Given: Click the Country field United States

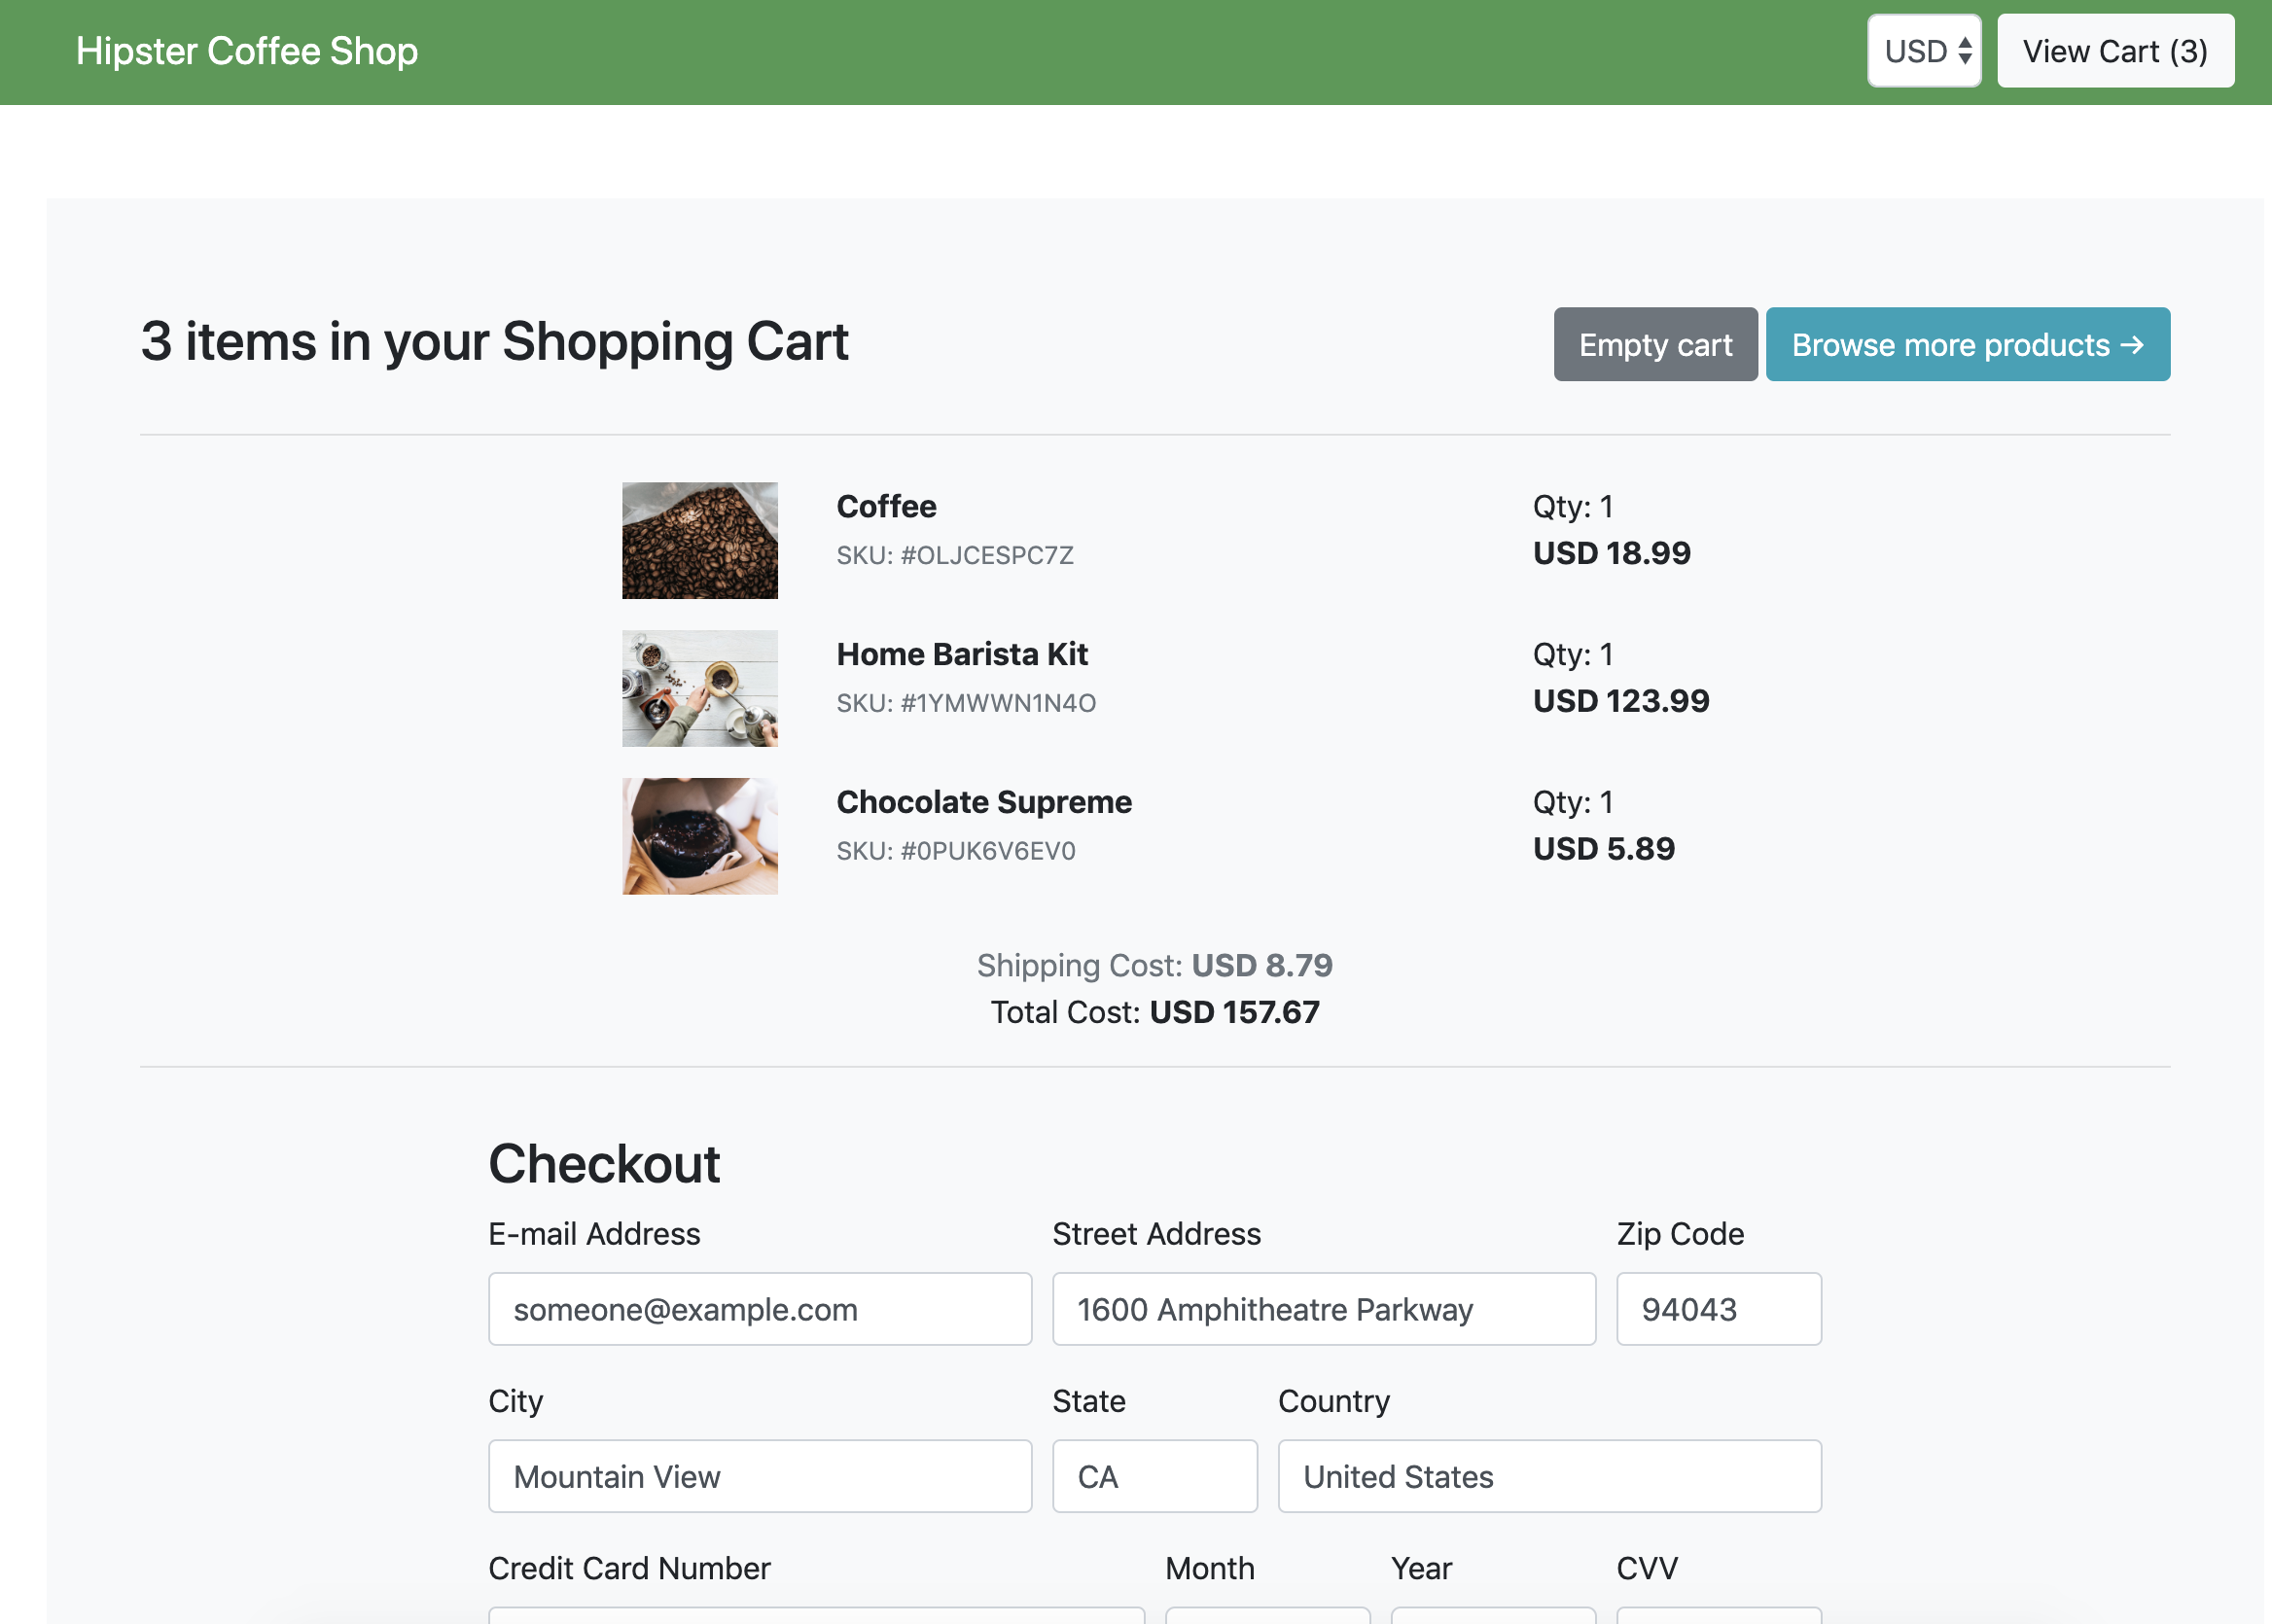Looking at the screenshot, I should [1549, 1476].
